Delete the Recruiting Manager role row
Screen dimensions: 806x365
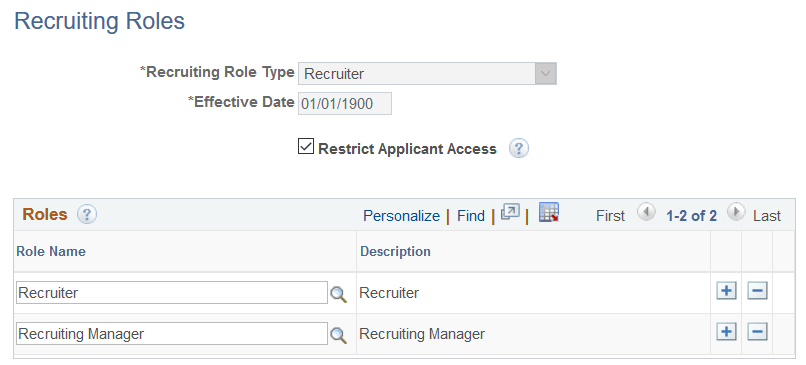(x=757, y=332)
